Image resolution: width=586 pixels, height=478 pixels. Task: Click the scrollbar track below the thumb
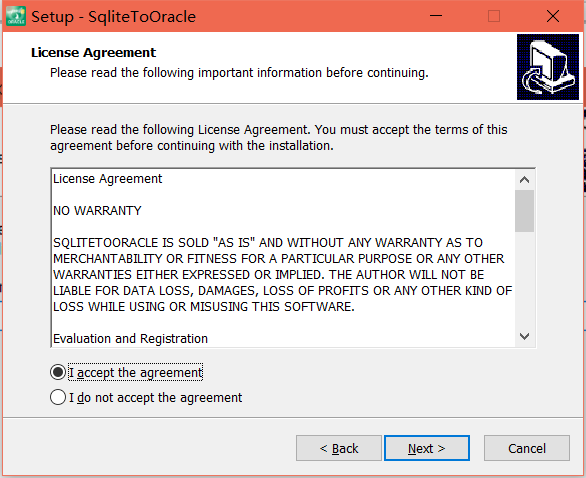point(524,279)
